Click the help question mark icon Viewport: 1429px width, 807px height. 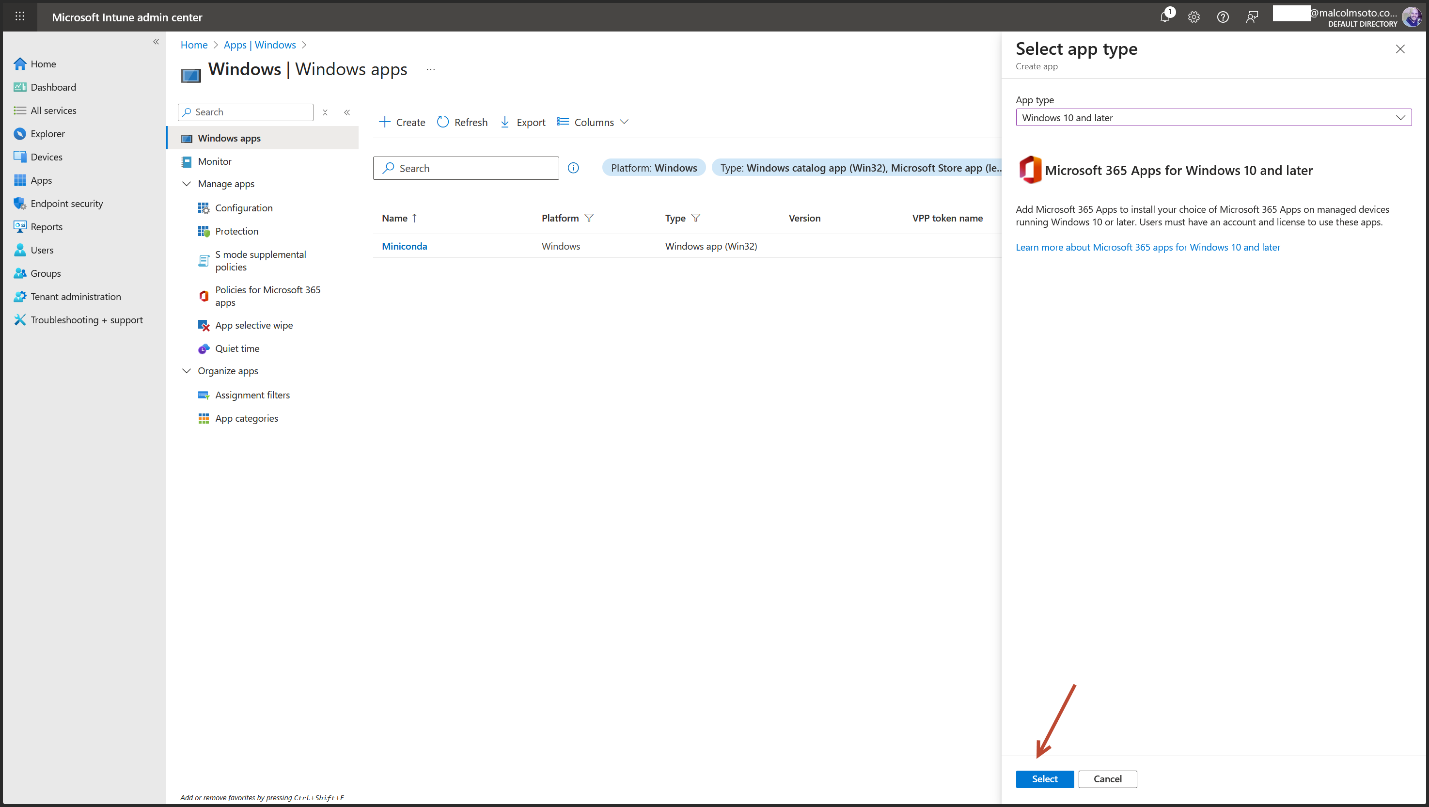click(x=1222, y=17)
